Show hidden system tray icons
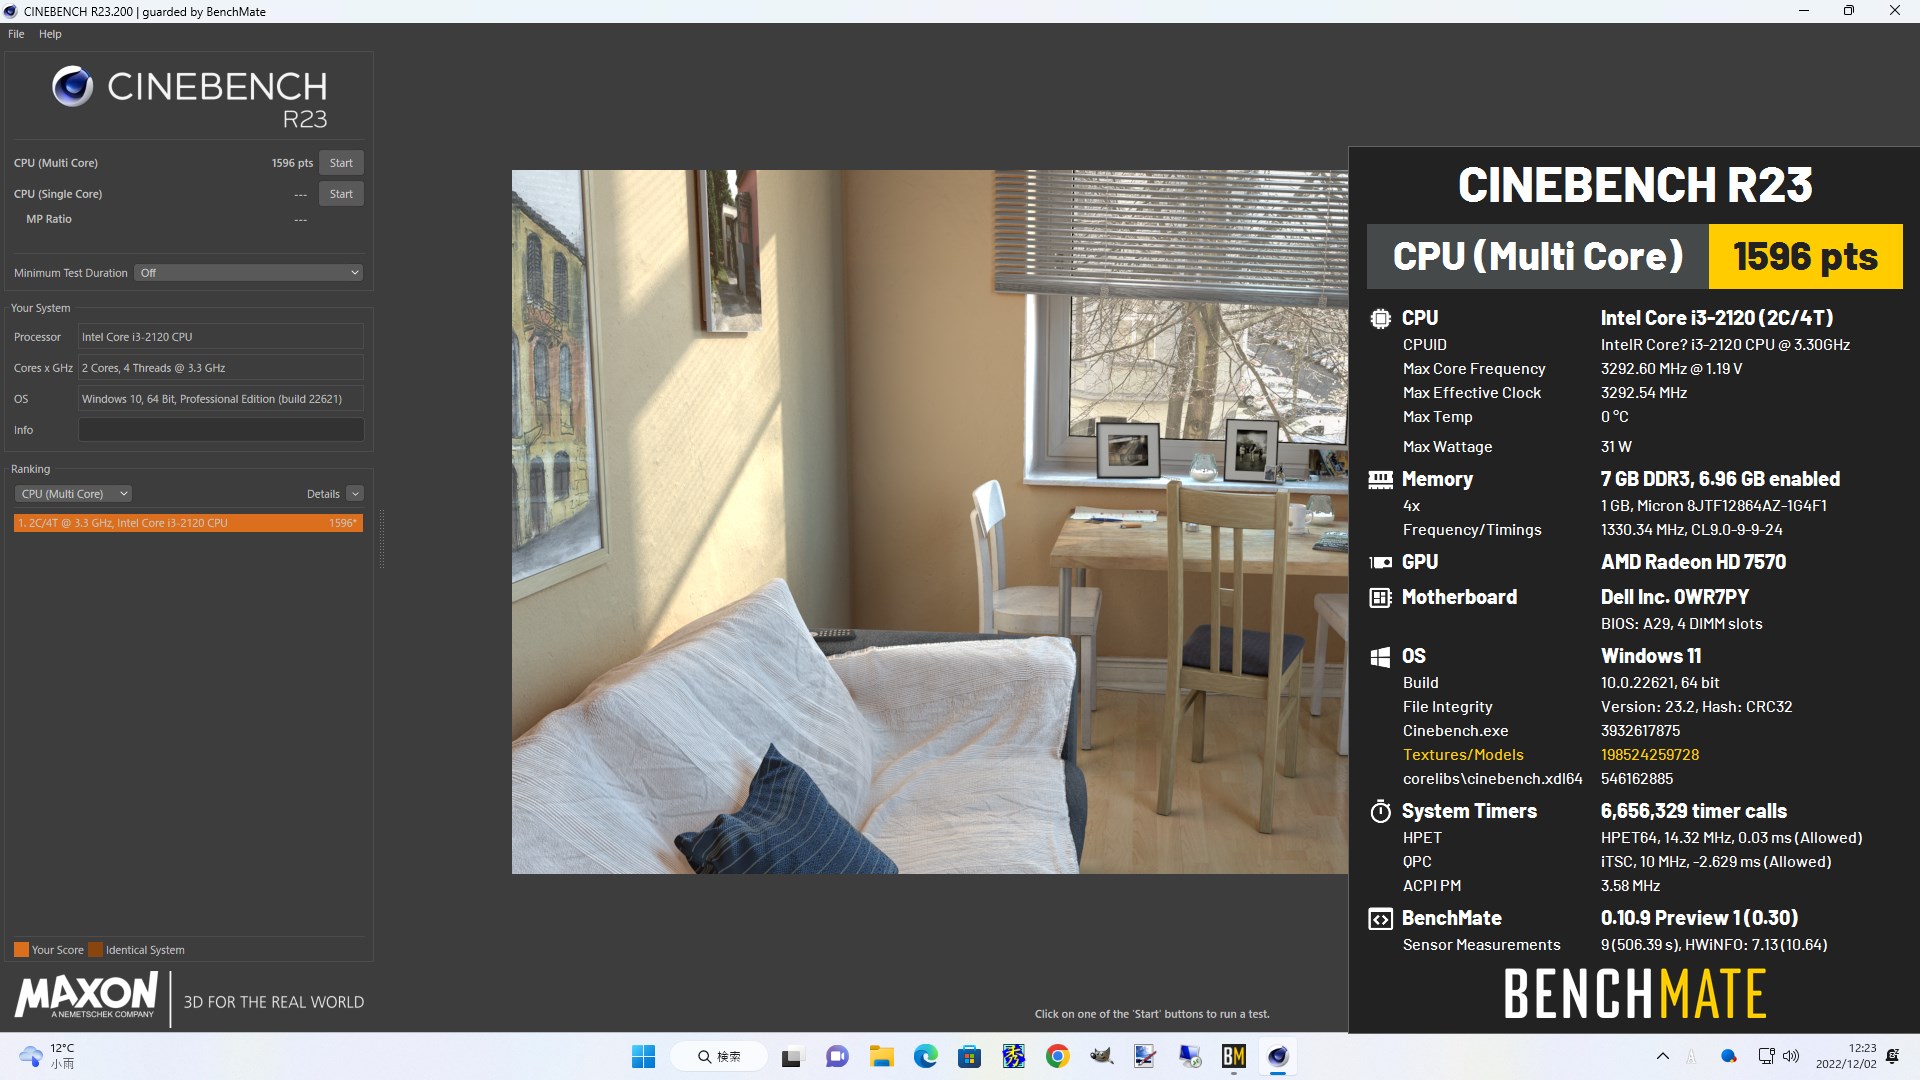The width and height of the screenshot is (1920, 1080). click(x=1662, y=1056)
